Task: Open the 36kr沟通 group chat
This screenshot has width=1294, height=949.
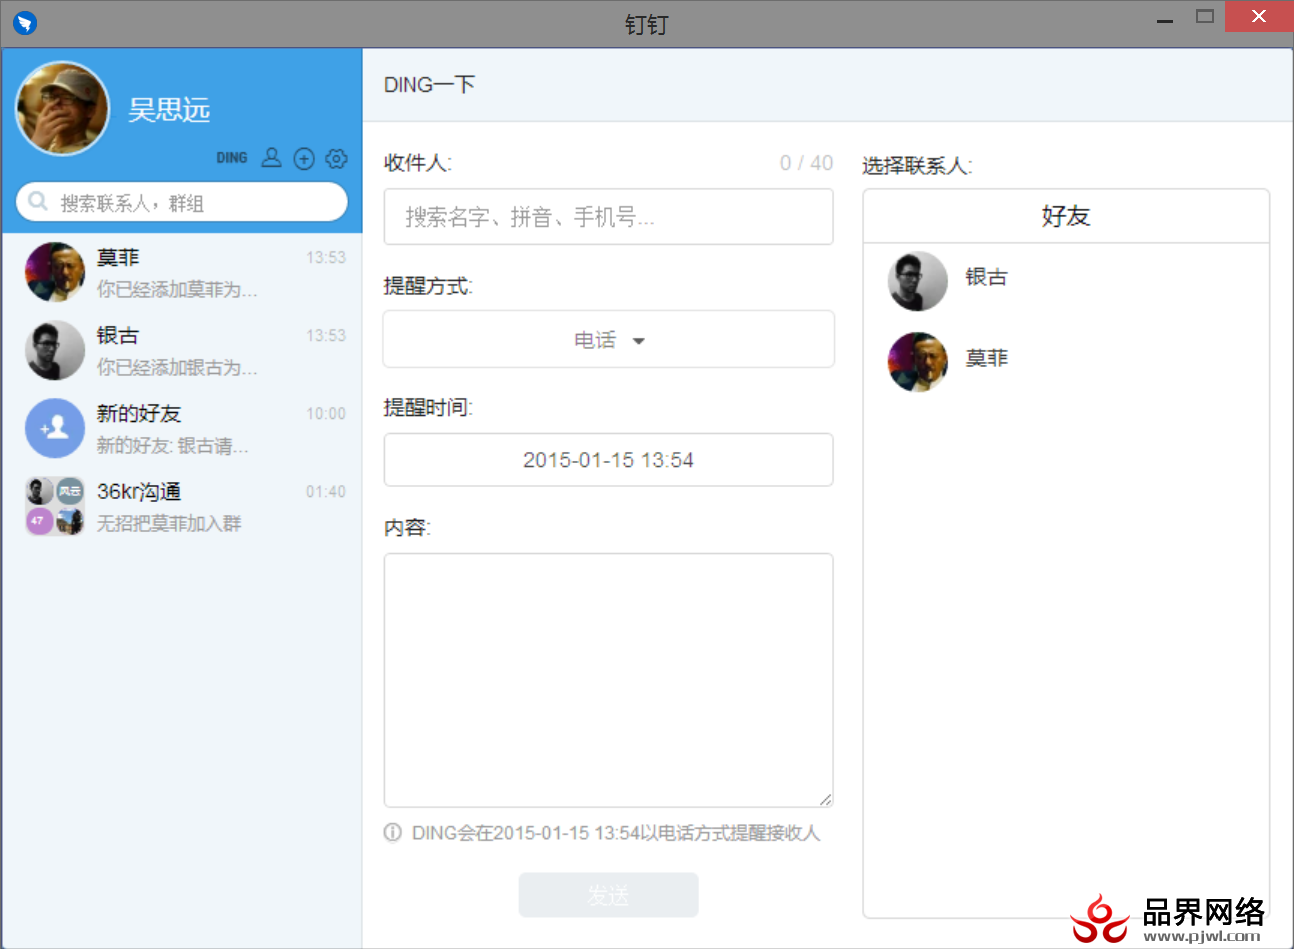Action: 182,506
